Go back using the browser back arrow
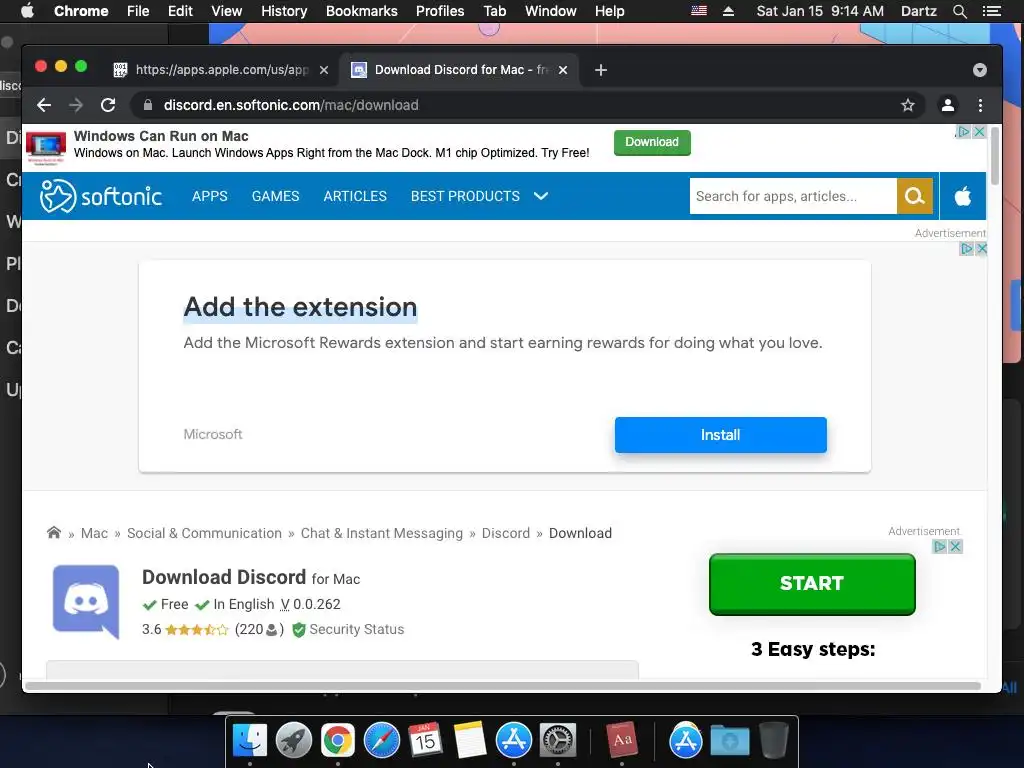Image resolution: width=1024 pixels, height=768 pixels. point(44,105)
